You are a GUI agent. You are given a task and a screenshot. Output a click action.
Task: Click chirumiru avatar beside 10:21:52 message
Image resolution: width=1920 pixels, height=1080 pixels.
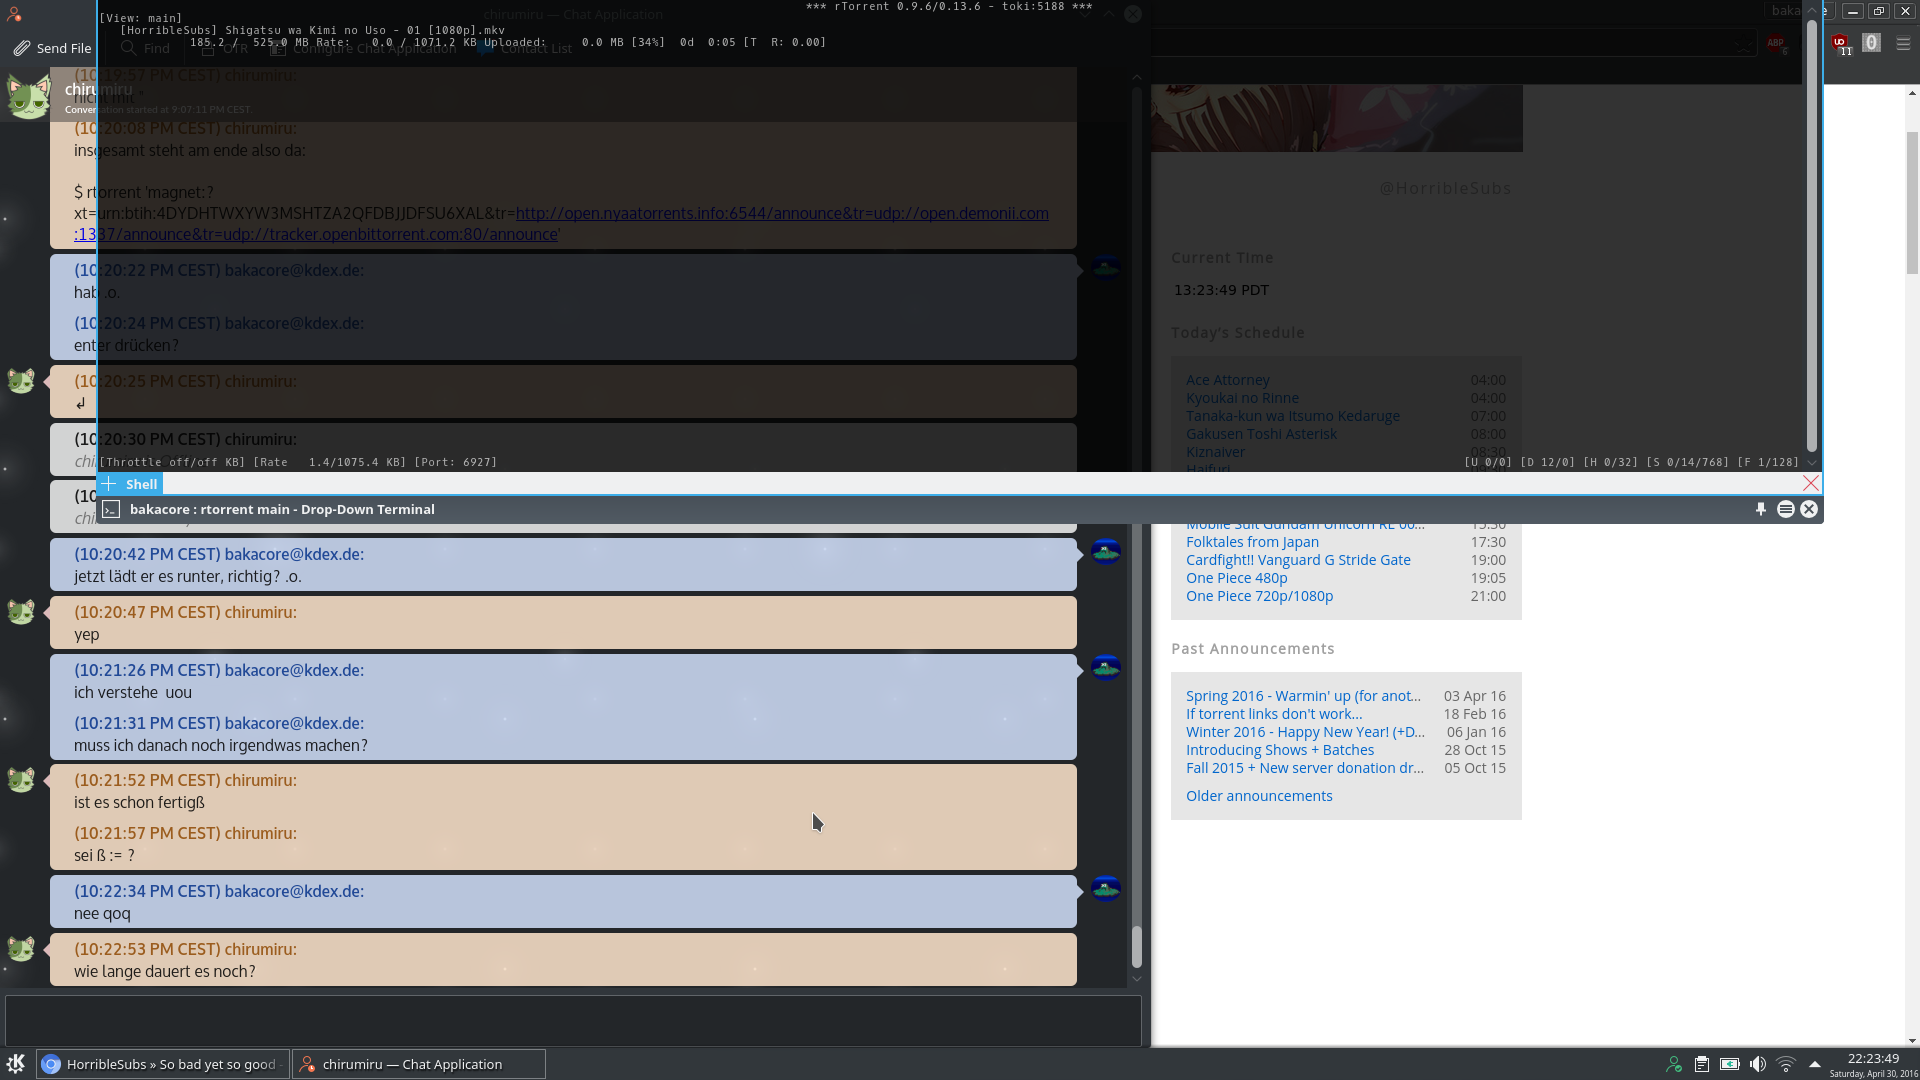pyautogui.click(x=21, y=780)
